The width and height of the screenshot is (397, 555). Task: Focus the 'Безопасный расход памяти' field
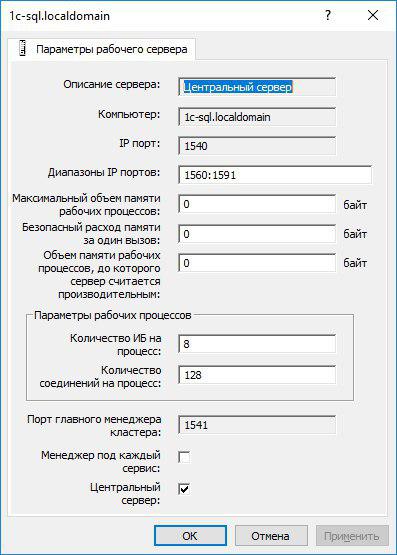coord(257,234)
